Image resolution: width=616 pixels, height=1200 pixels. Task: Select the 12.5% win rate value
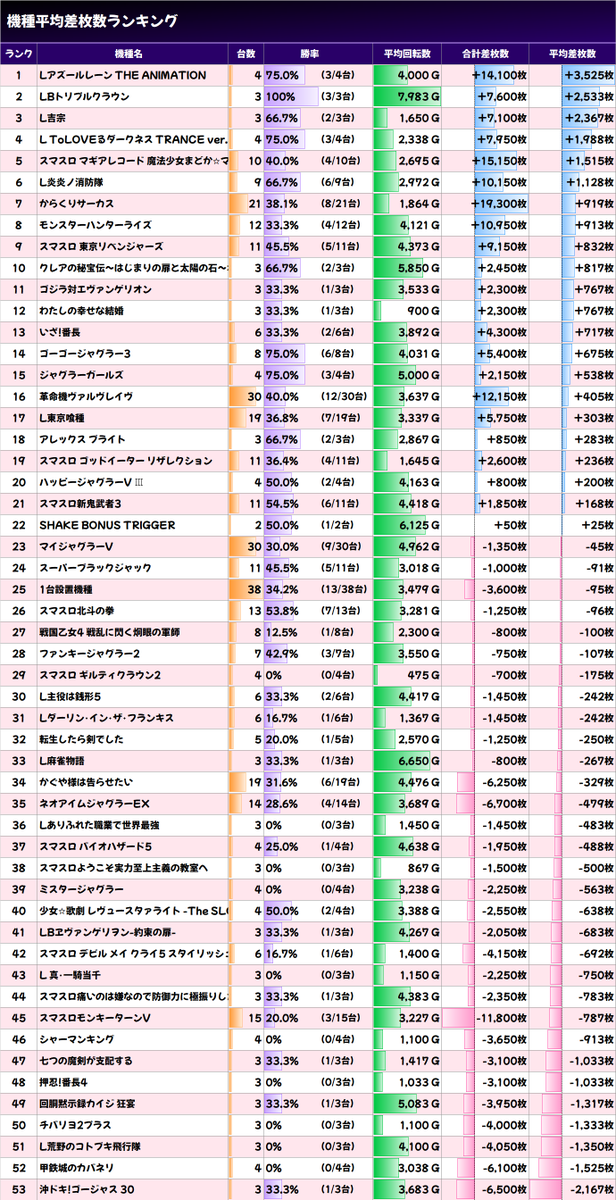click(x=282, y=632)
